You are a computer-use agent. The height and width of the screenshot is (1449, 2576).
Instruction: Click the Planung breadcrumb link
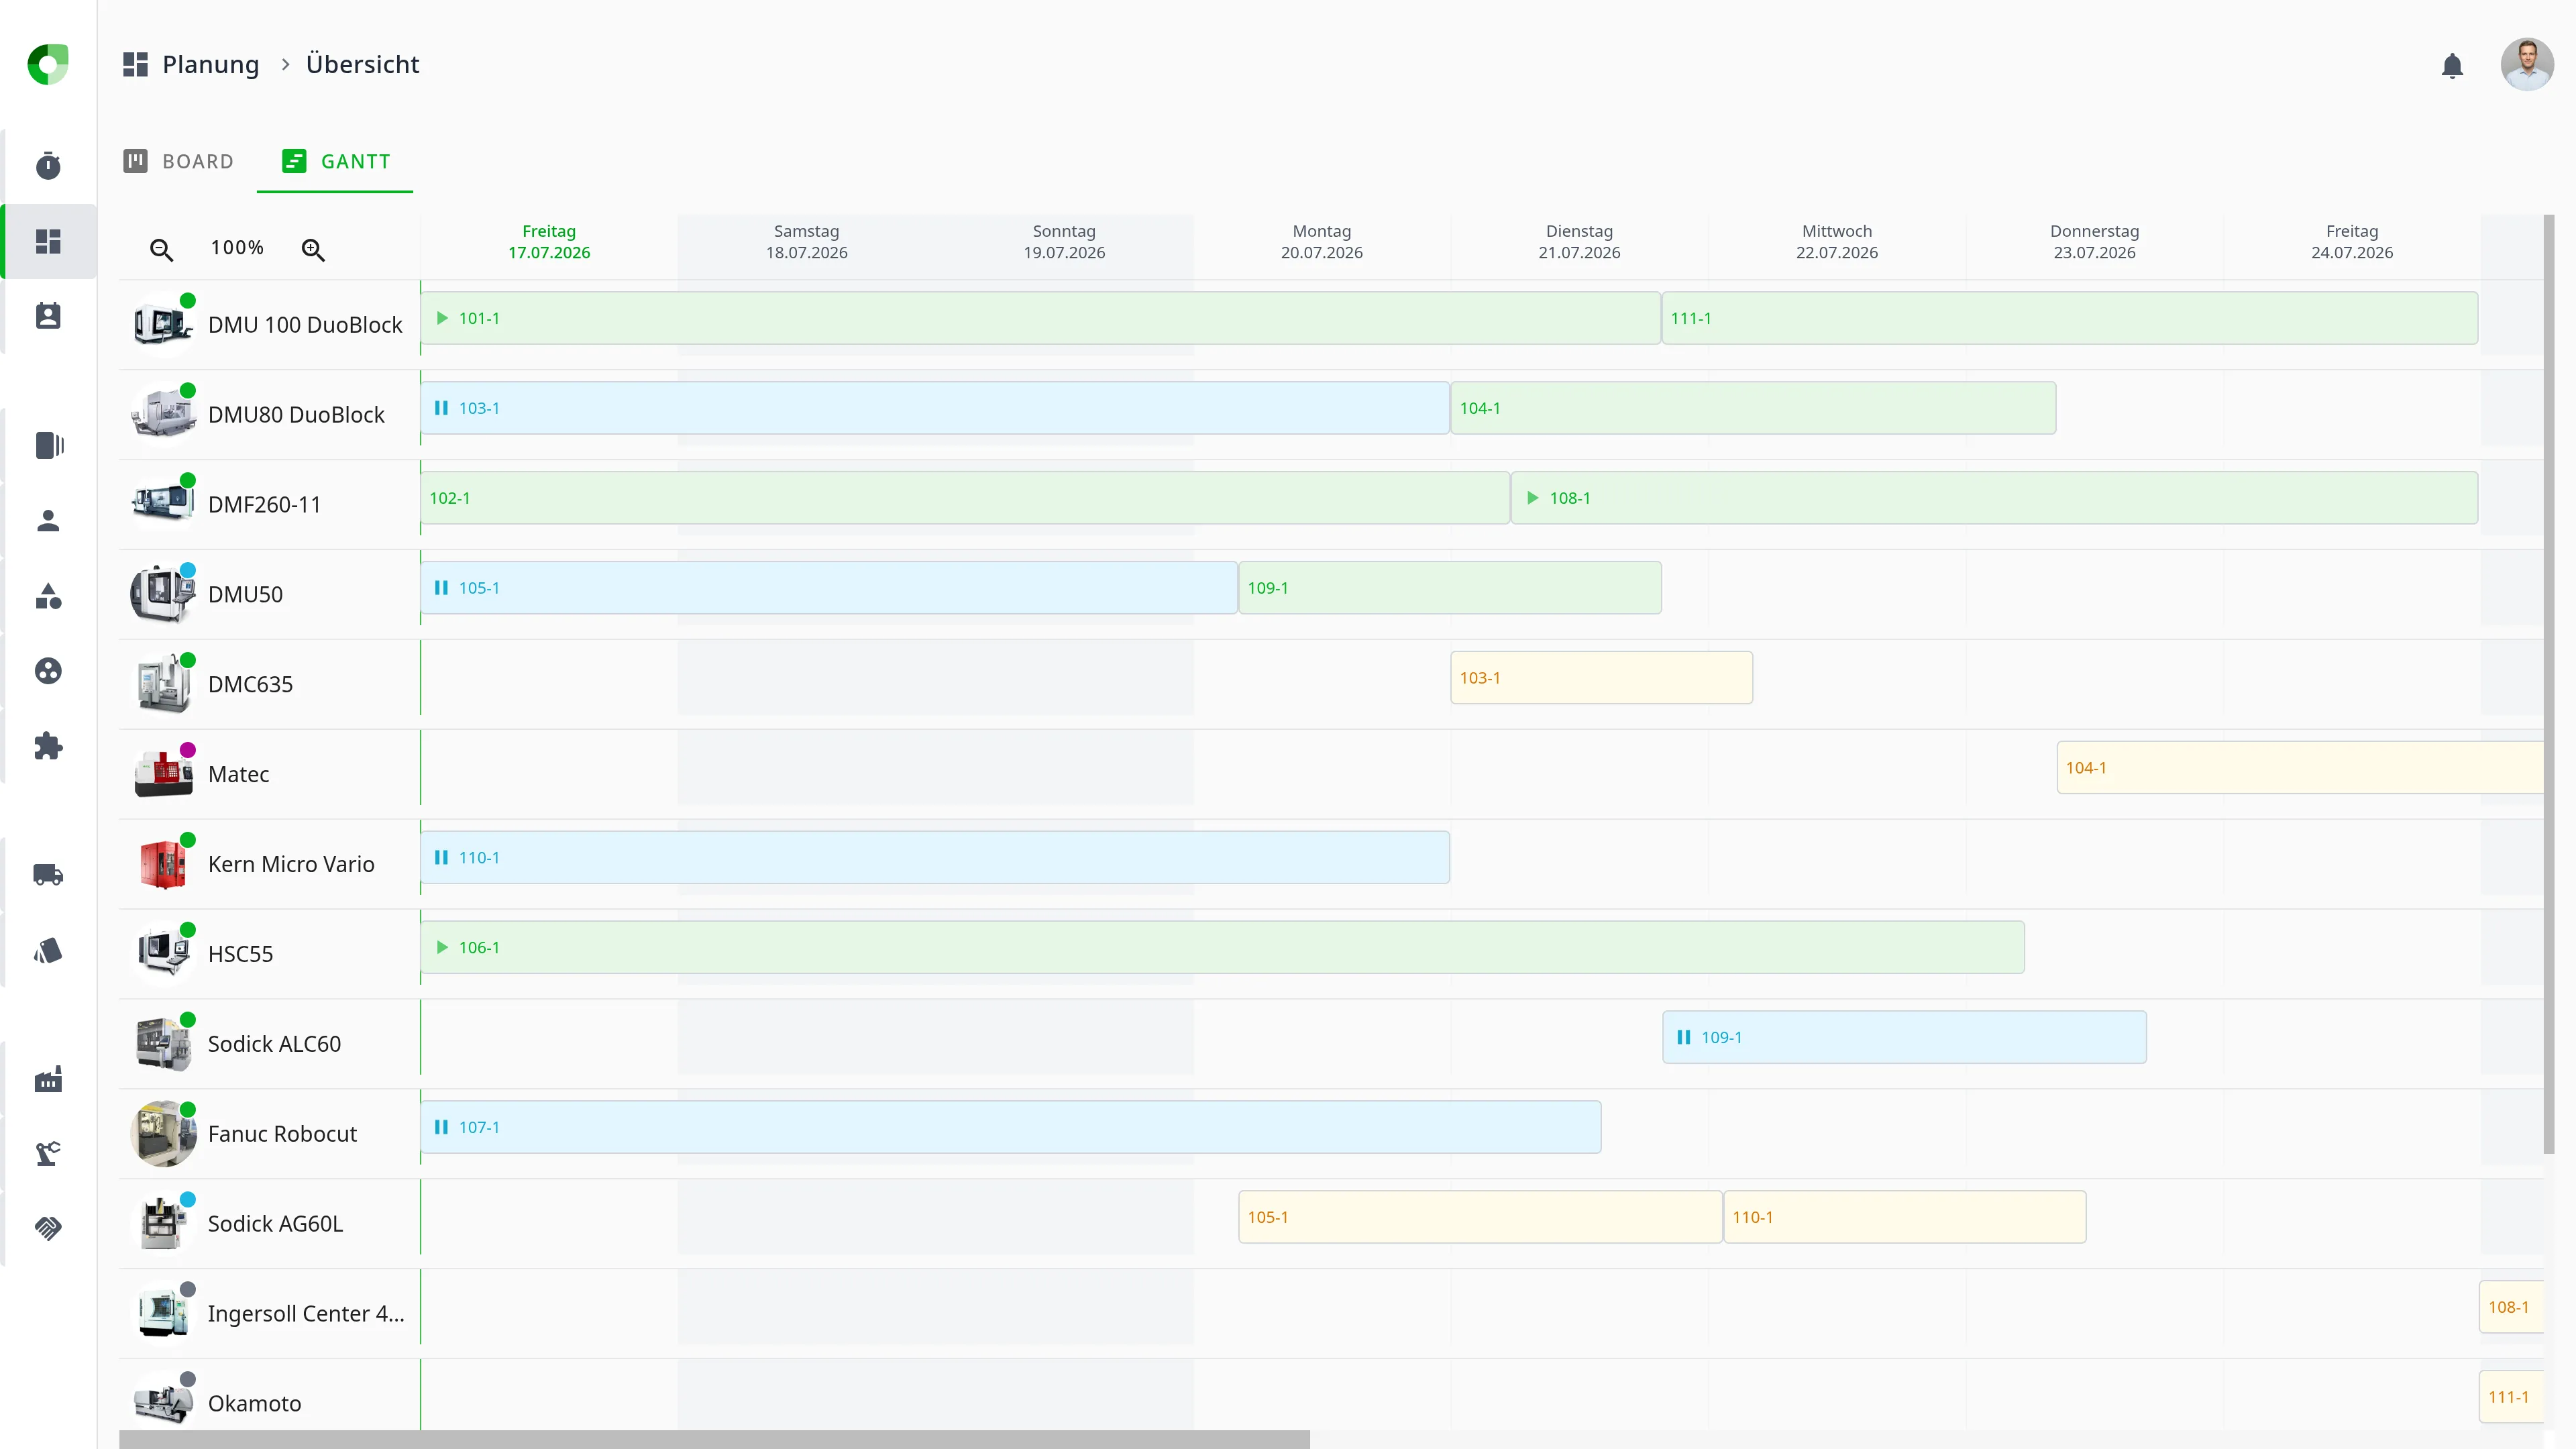click(210, 64)
